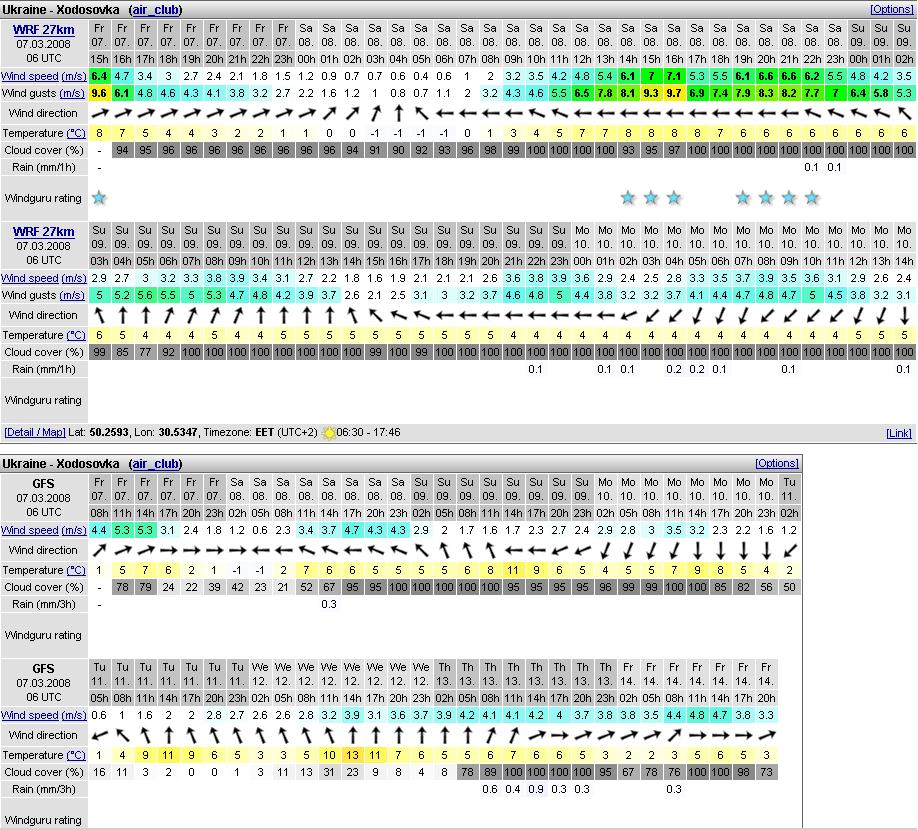Viewport: 918px width, 830px height.
Task: Click yellow 9.7 wind gust cell
Action: (x=674, y=93)
